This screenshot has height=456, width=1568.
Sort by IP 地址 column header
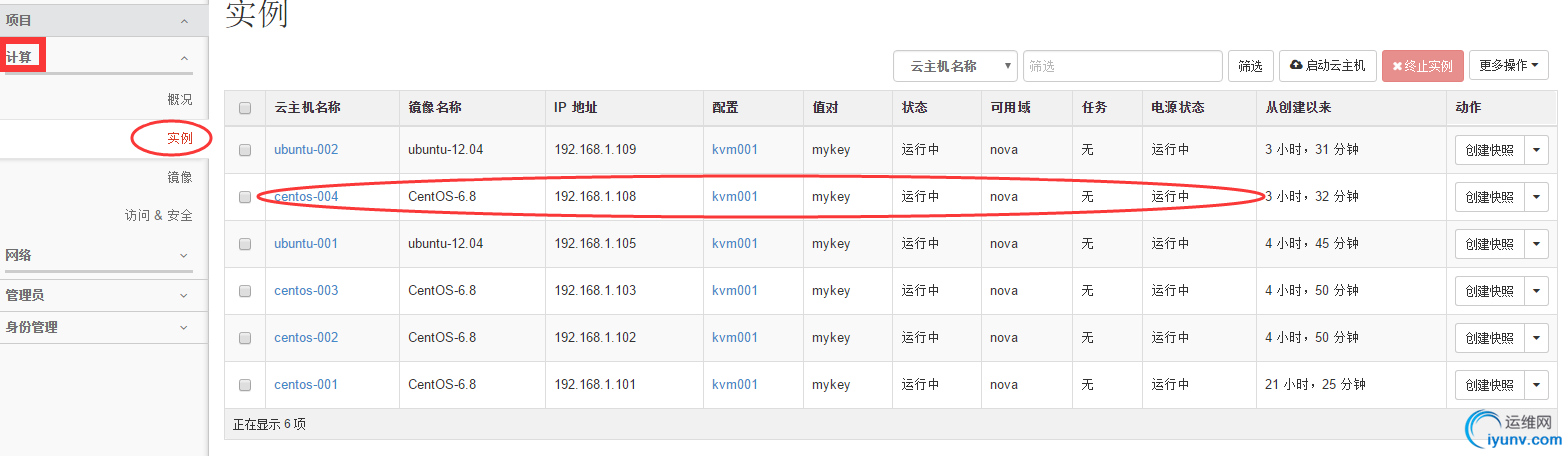tap(576, 108)
